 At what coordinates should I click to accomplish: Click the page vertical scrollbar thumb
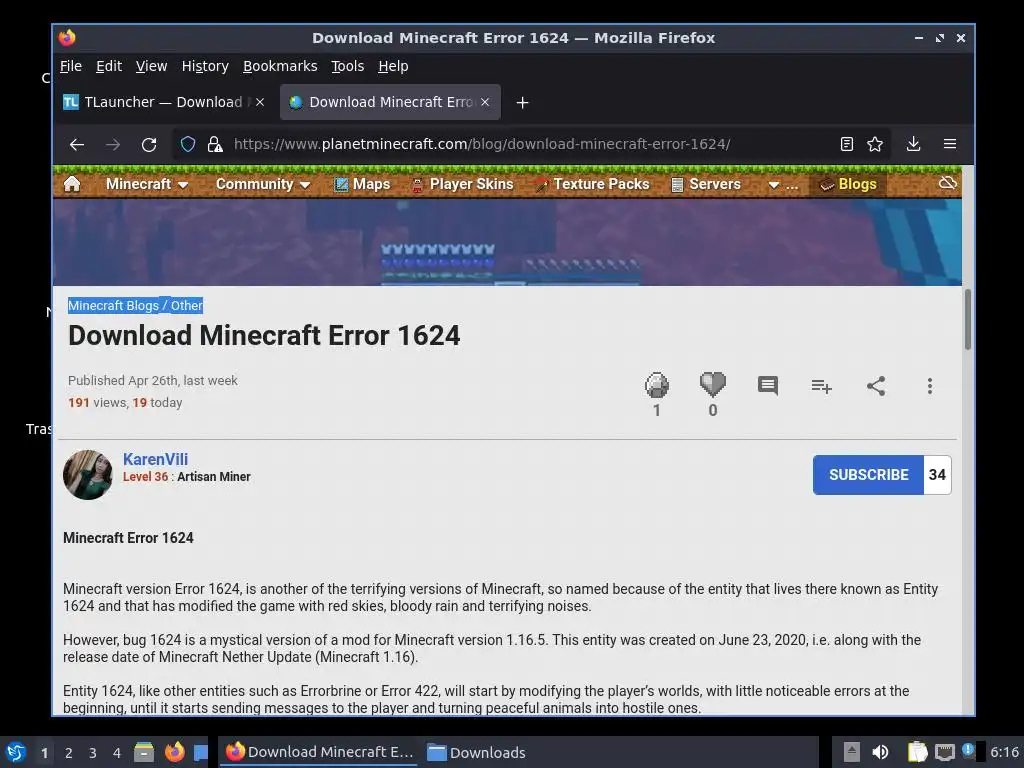(967, 319)
